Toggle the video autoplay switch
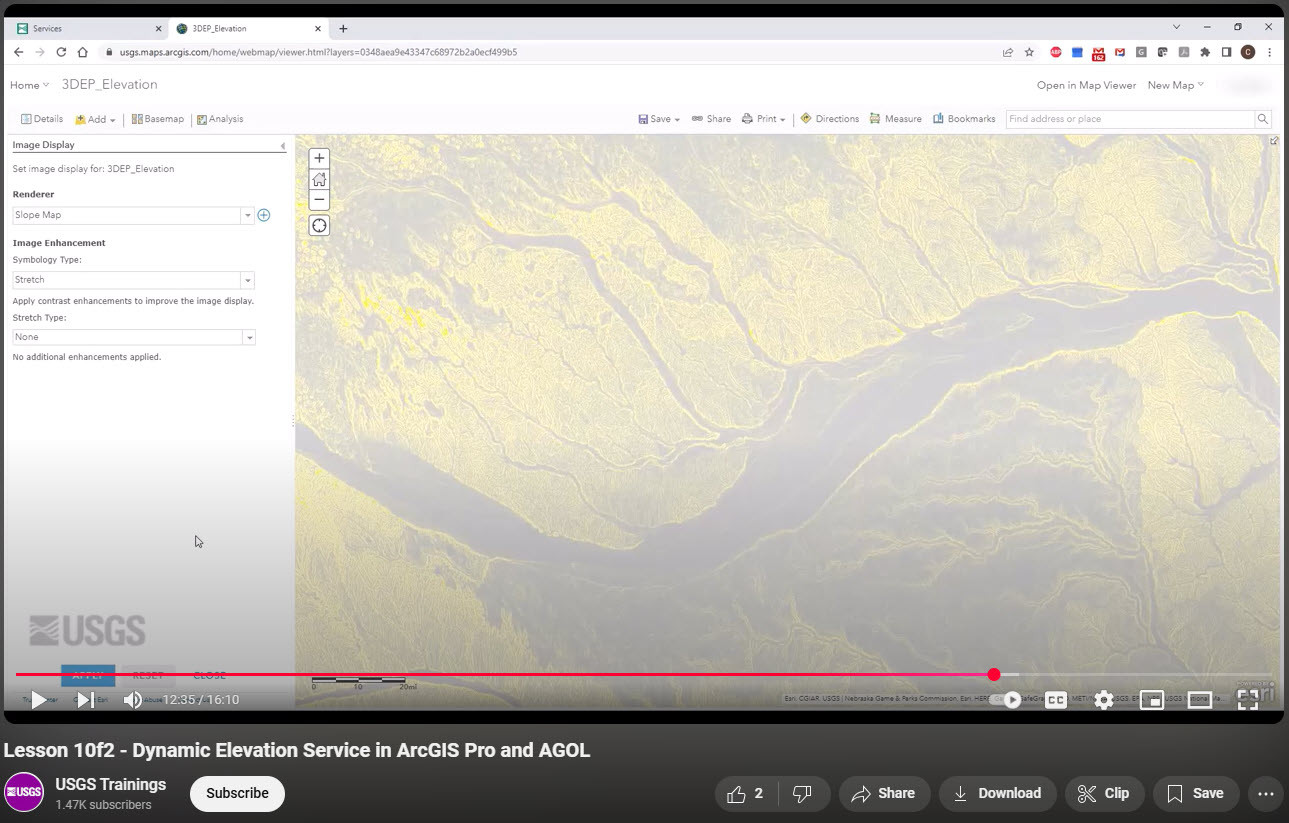The width and height of the screenshot is (1289, 823). [1007, 700]
